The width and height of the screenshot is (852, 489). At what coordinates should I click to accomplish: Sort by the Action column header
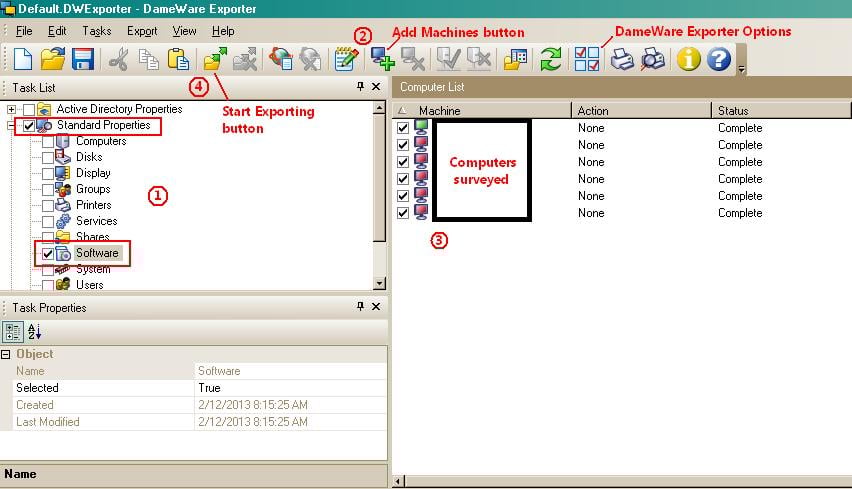[x=642, y=110]
